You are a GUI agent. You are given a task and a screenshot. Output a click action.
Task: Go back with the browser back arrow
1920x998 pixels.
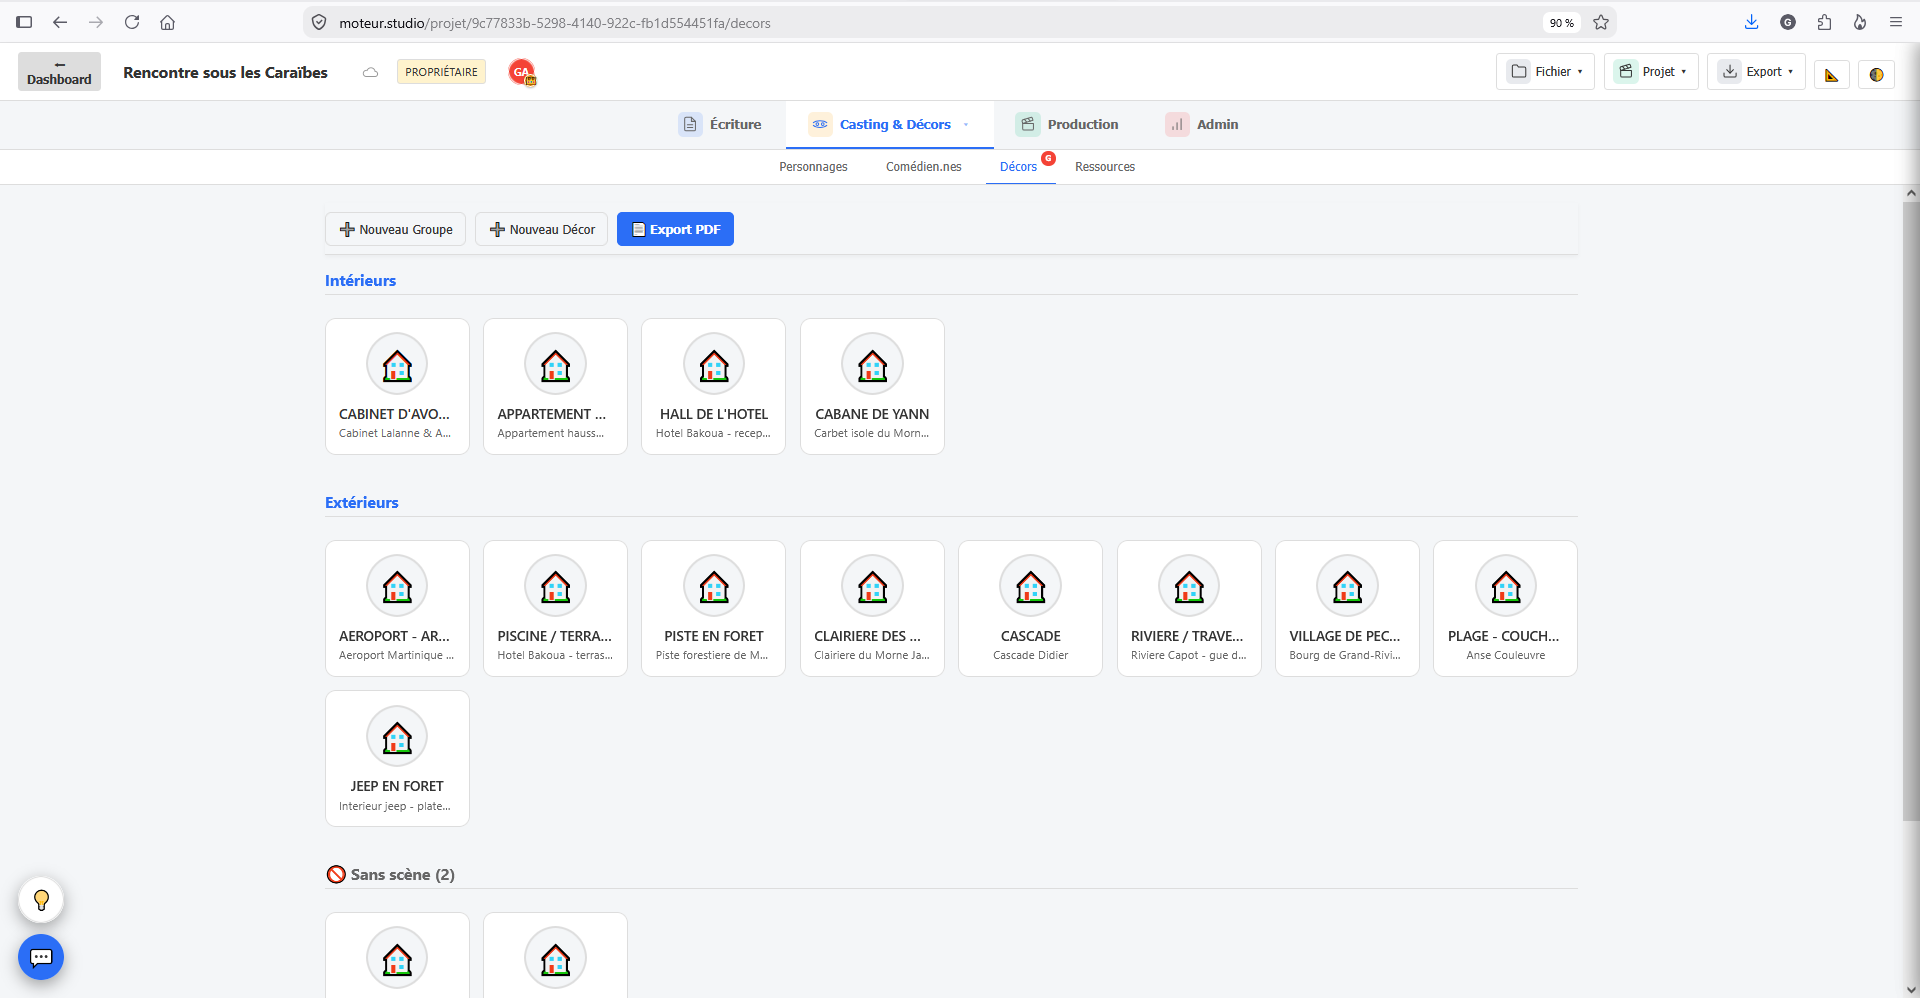60,22
